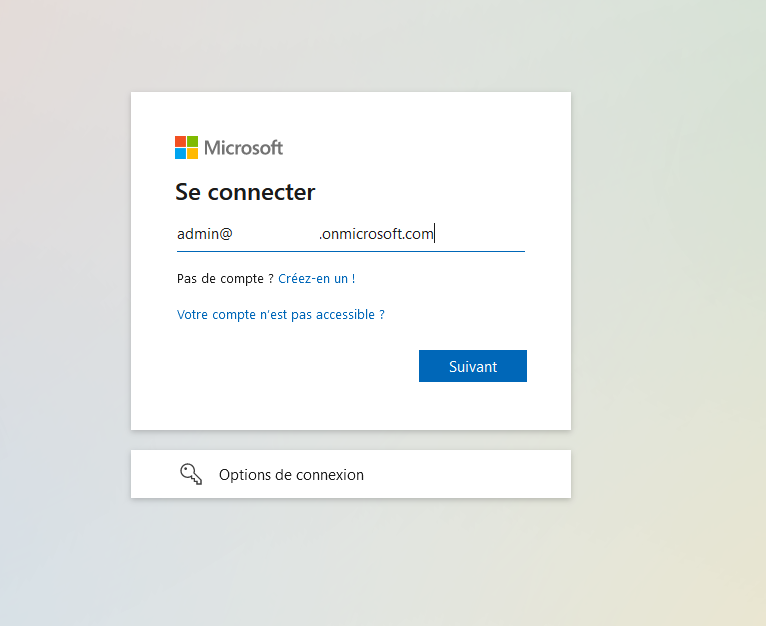Click the Pas de compte ? label
766x626 pixels.
[225, 279]
